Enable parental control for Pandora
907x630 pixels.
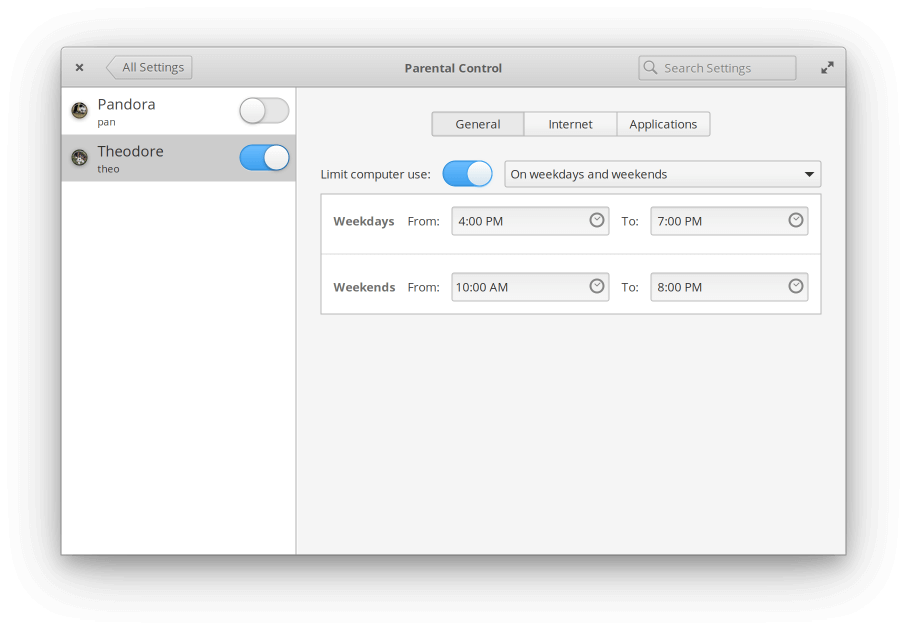coord(264,110)
